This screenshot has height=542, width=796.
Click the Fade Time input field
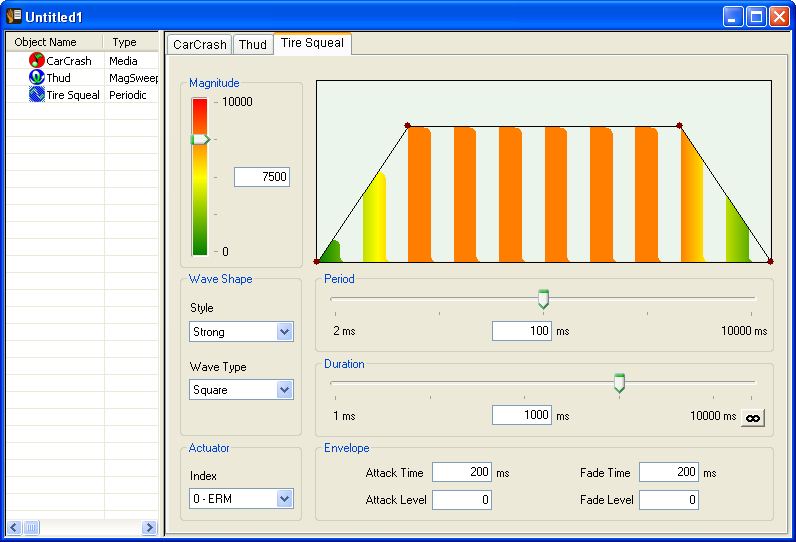[669, 472]
